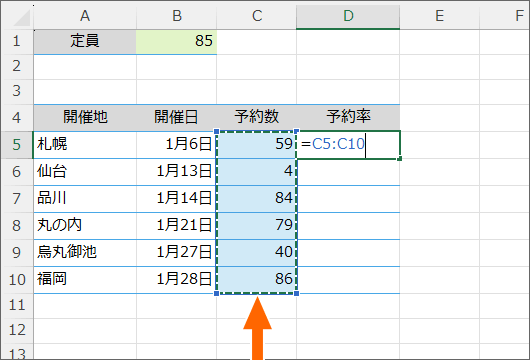This screenshot has height=360, width=530.
Task: Select column E header
Action: click(439, 16)
